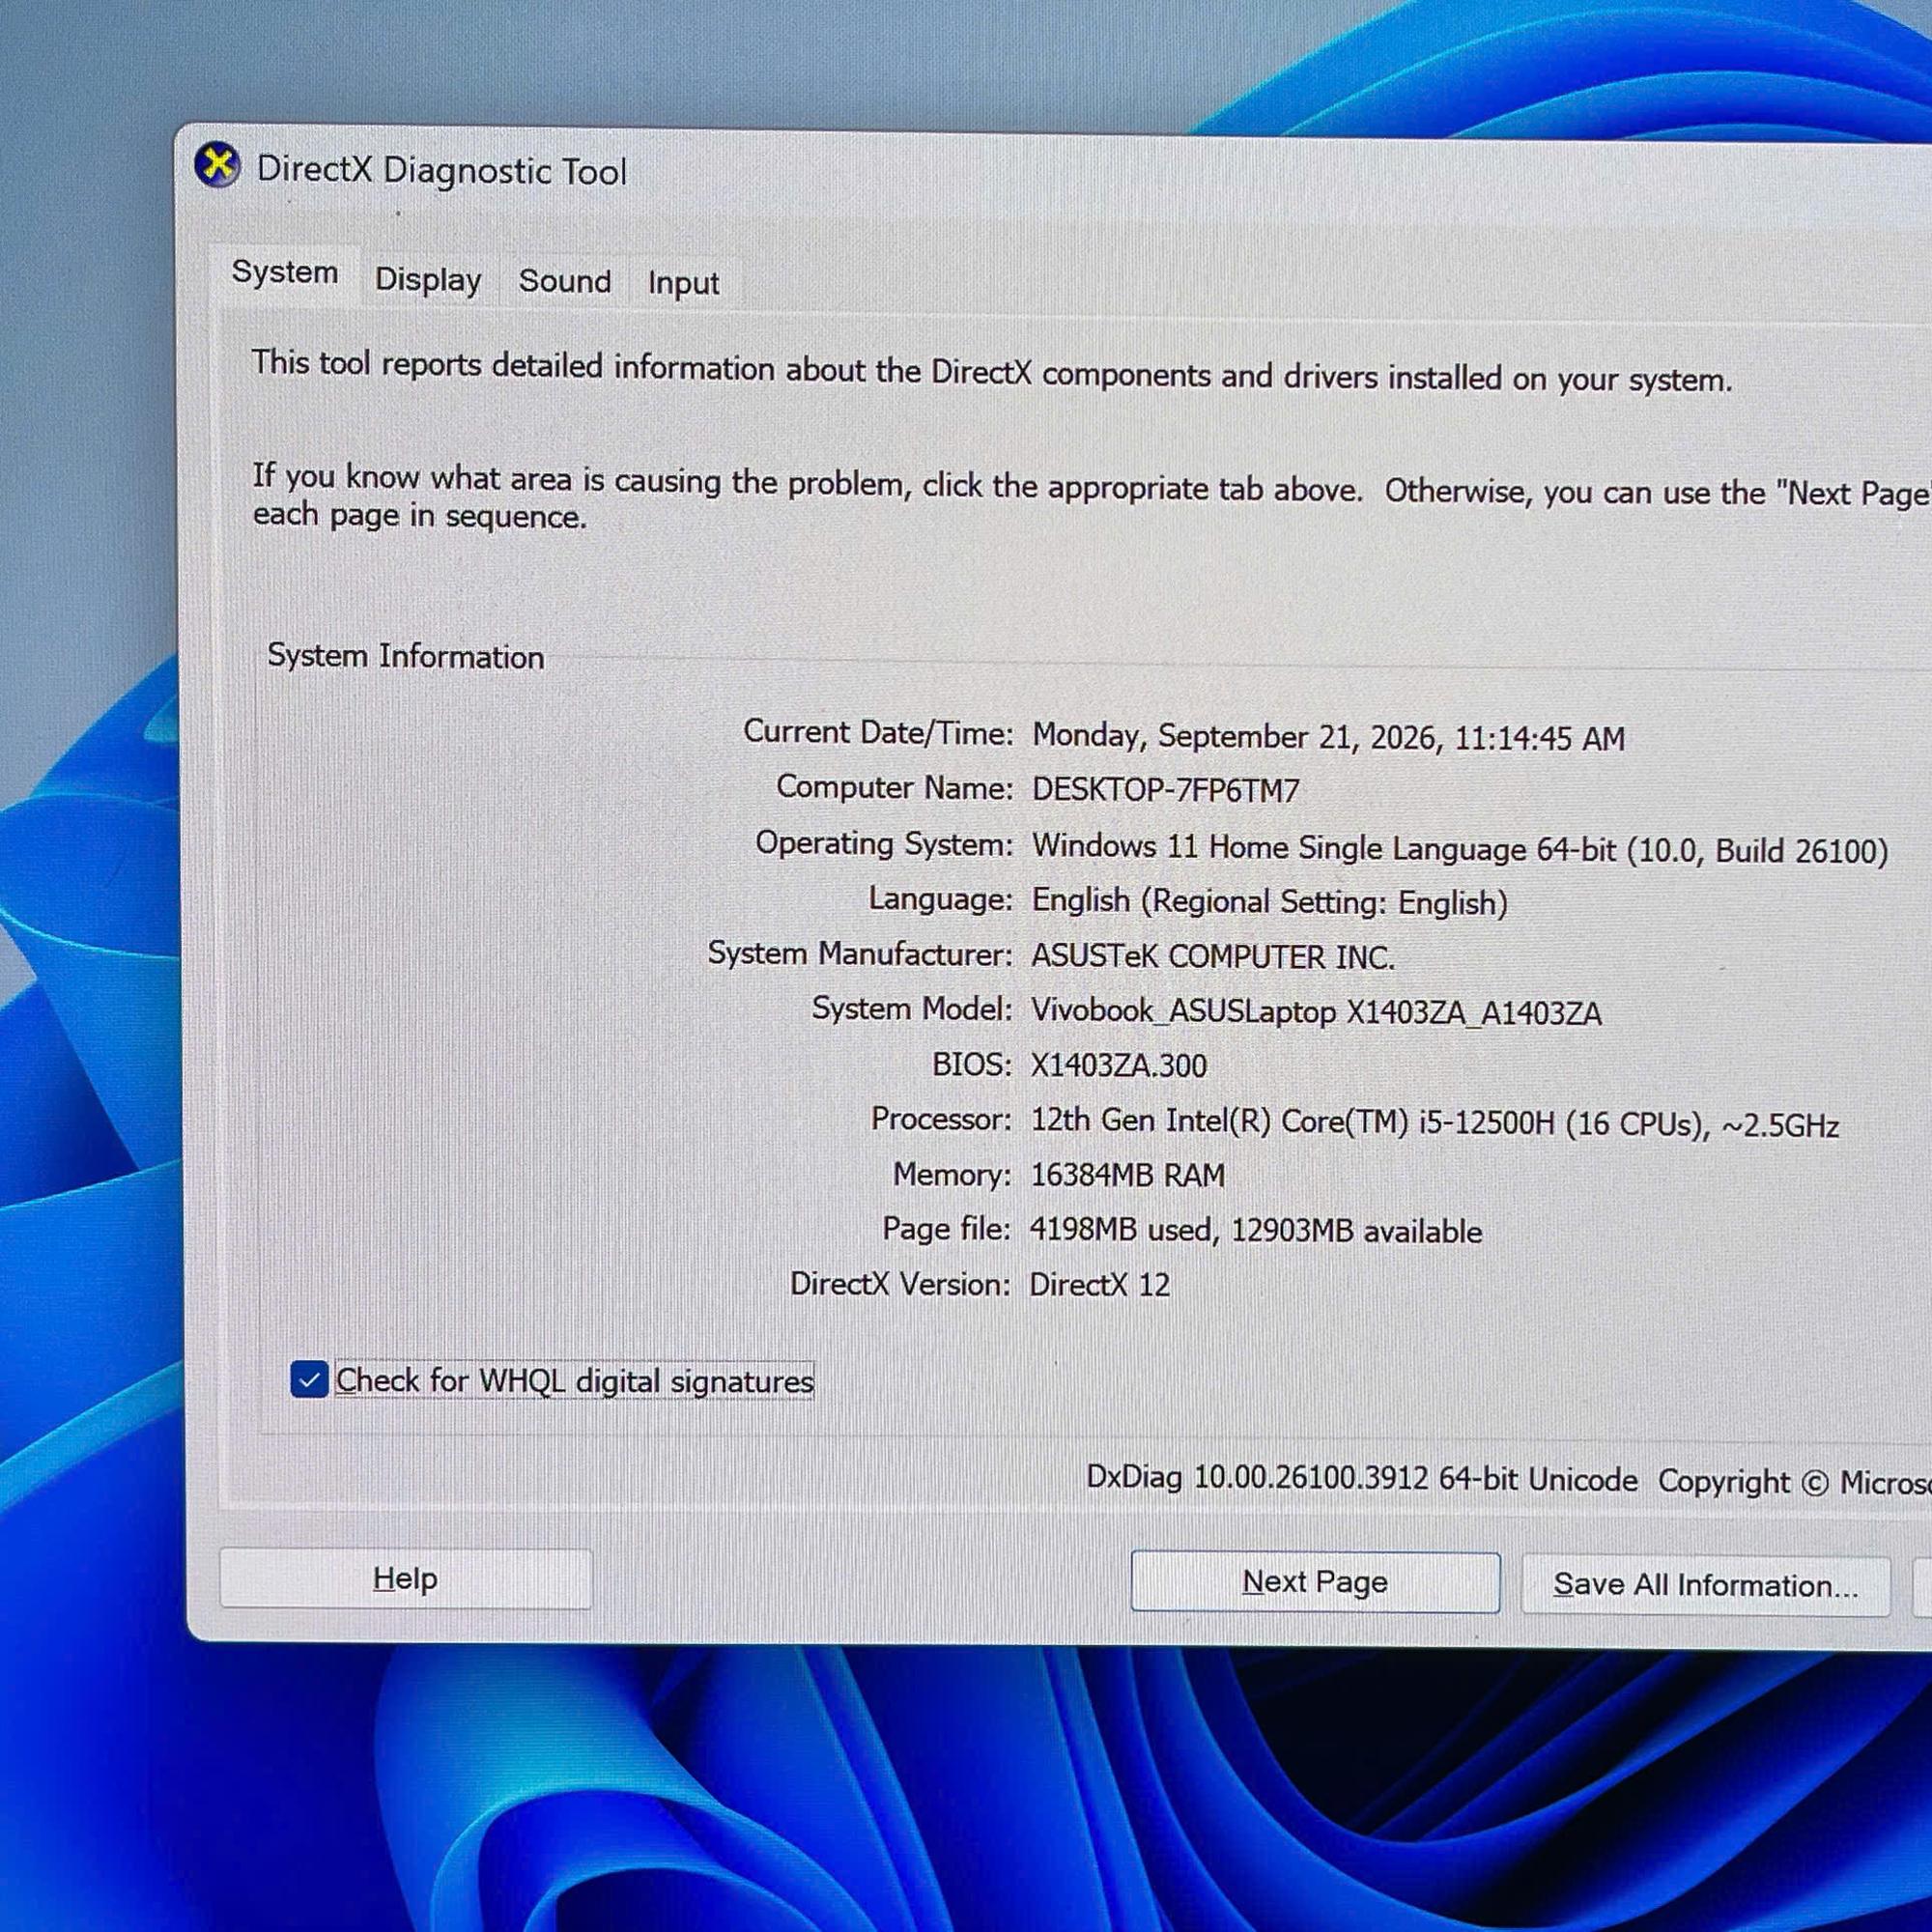Click the ASUSTeK COMPUTER INC. value
This screenshot has width=1932, height=1932.
click(x=1212, y=957)
